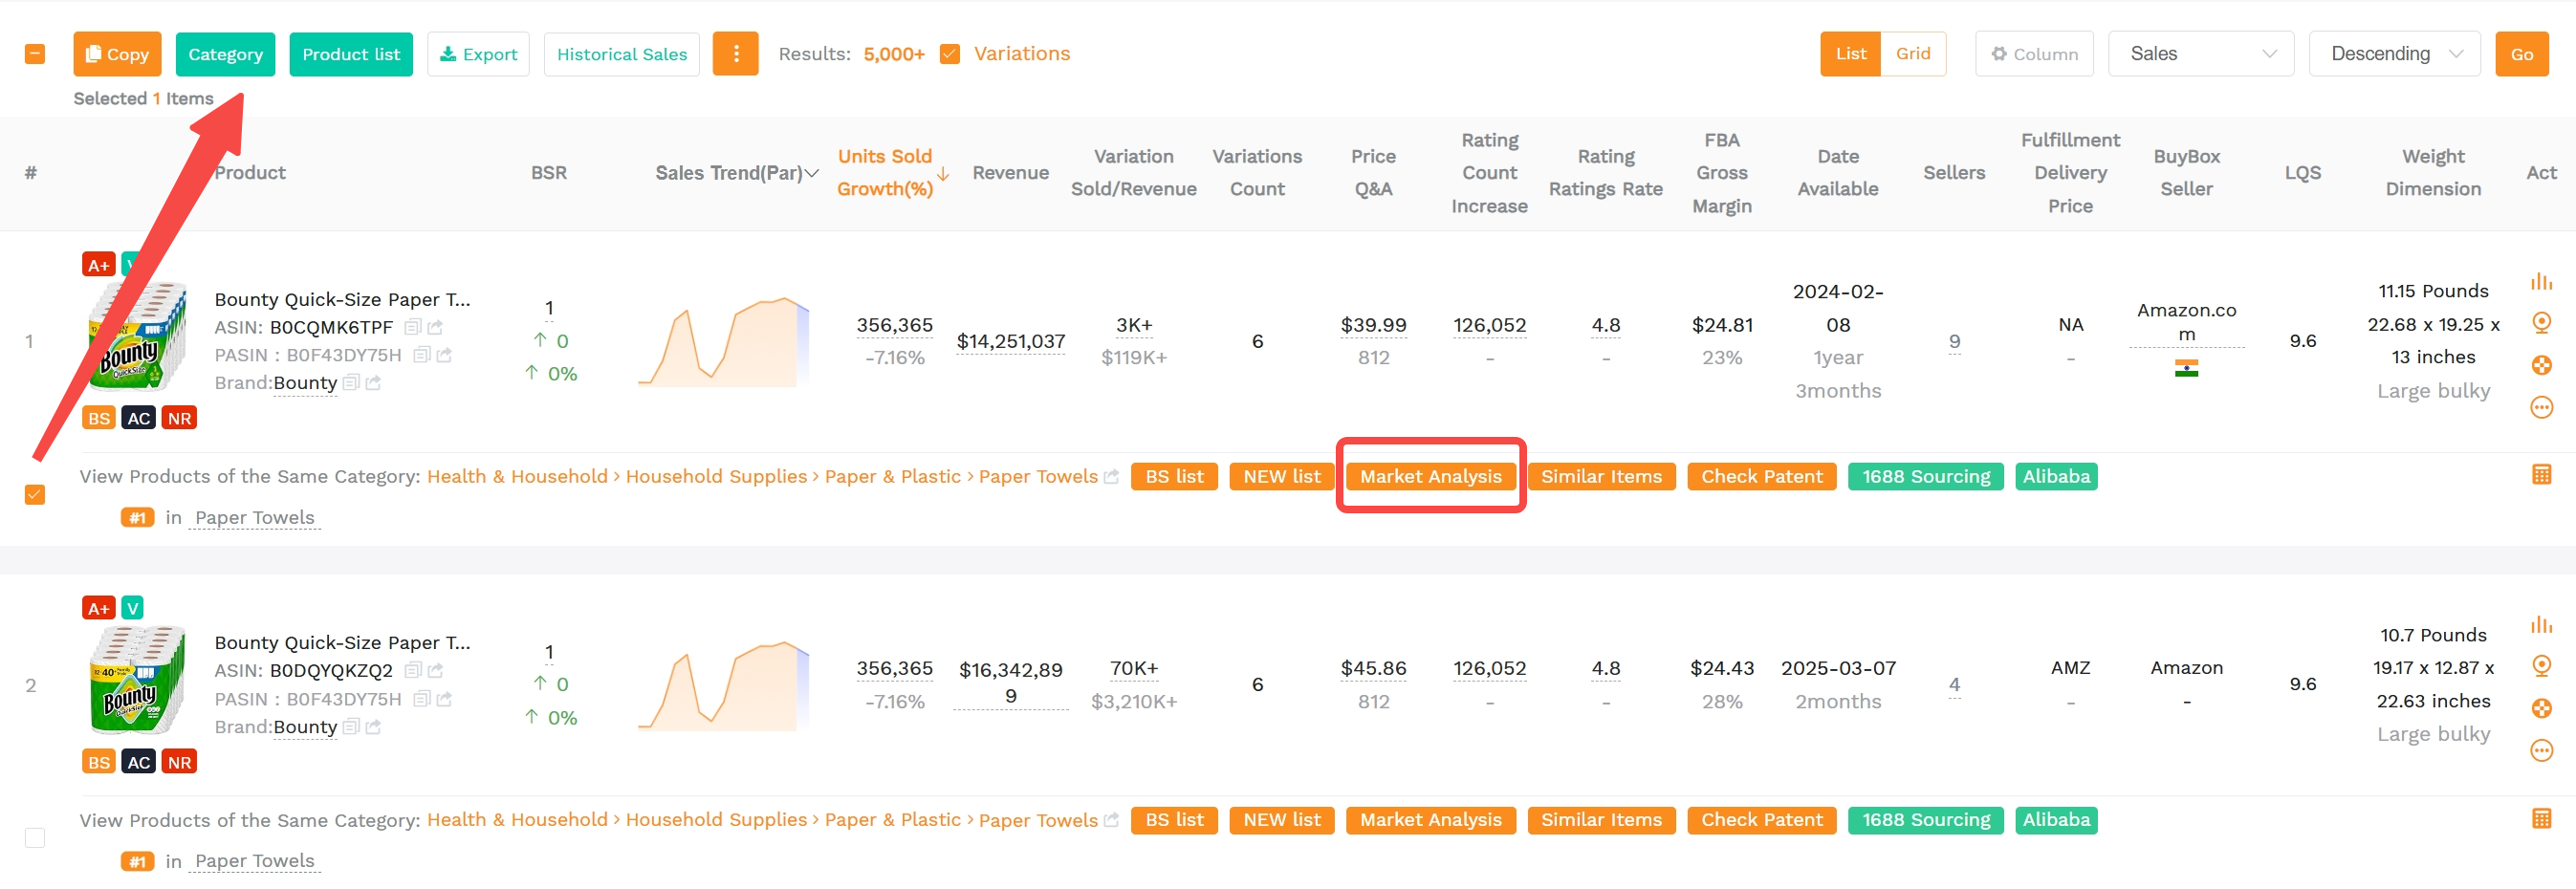Screen dimensions: 2576x889
Task: Click the cross-circle icon for ASIN B0CQMK6TPF row
Action: (2541, 365)
